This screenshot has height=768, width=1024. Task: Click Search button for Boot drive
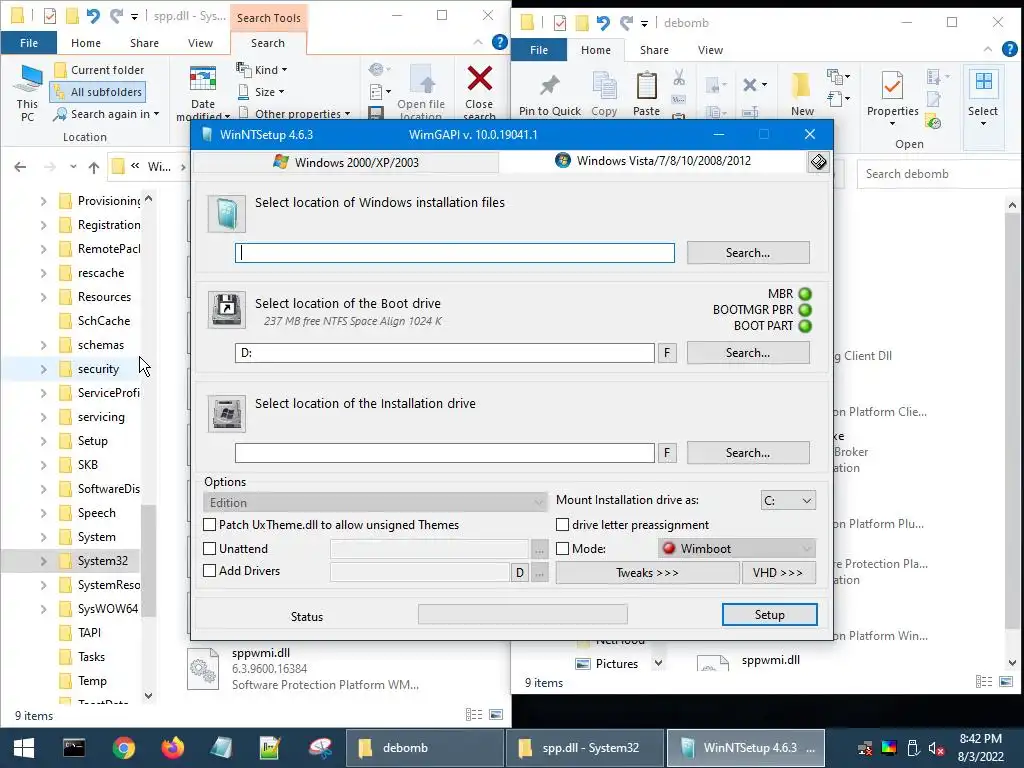748,353
